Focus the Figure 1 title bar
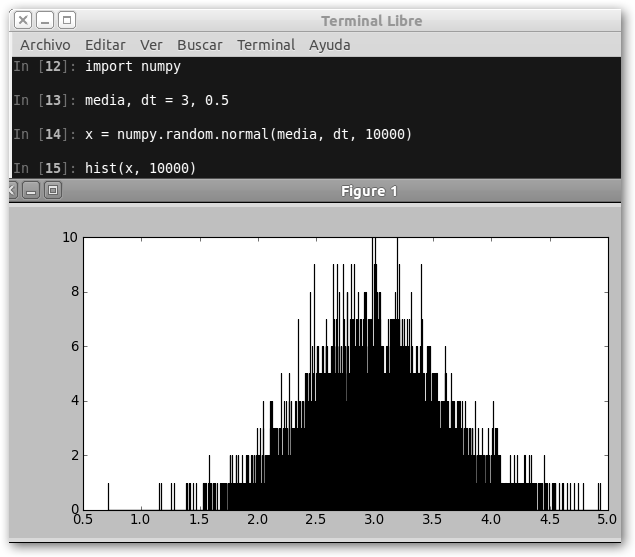Viewport: 635px width, 557px height. pyautogui.click(x=369, y=191)
